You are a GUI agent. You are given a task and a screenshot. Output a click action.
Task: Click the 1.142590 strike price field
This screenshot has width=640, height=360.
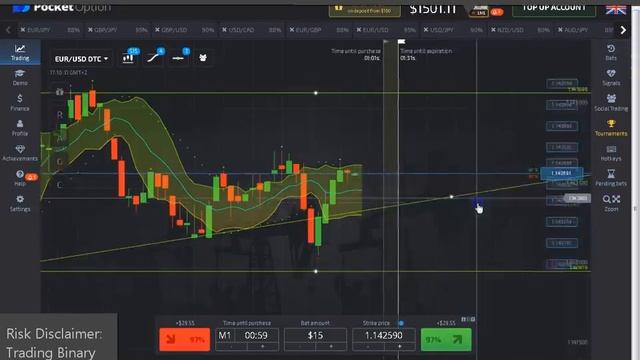click(384, 336)
